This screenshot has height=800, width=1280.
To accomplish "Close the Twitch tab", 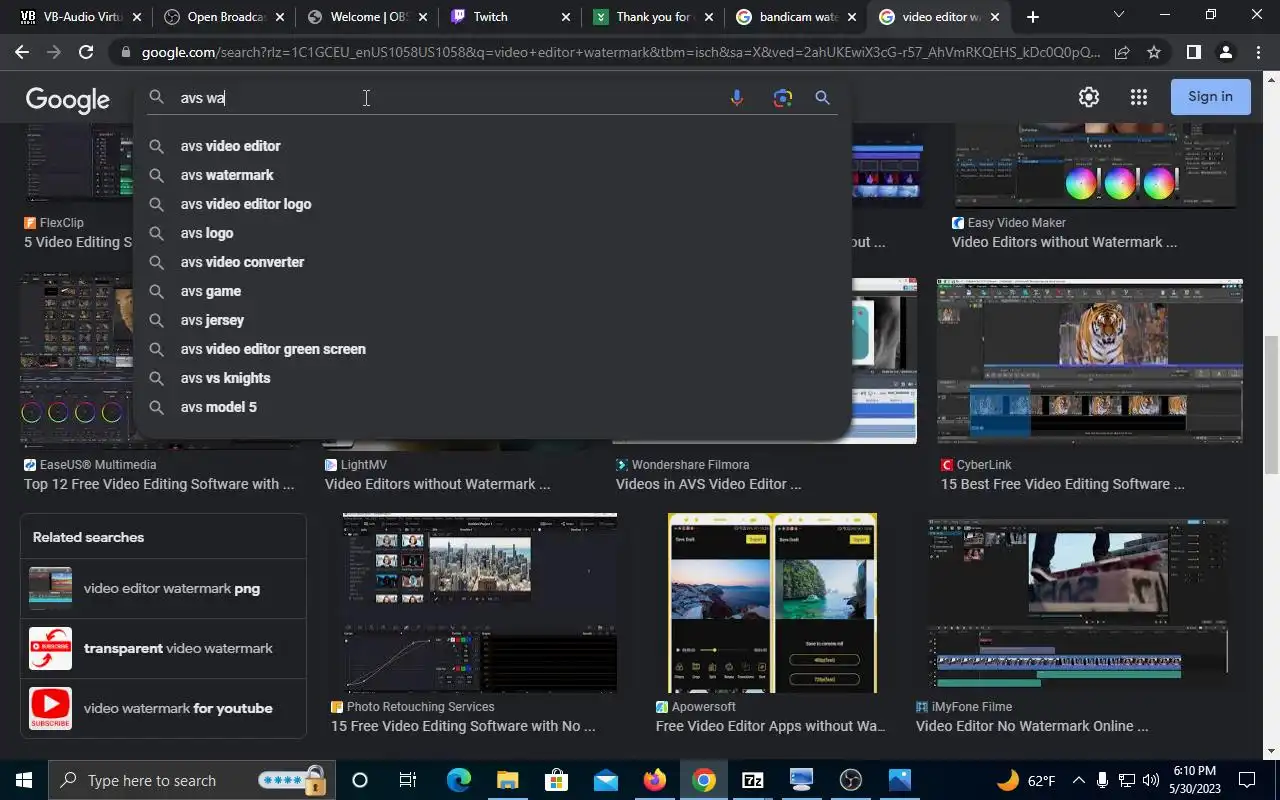I will pos(566,17).
